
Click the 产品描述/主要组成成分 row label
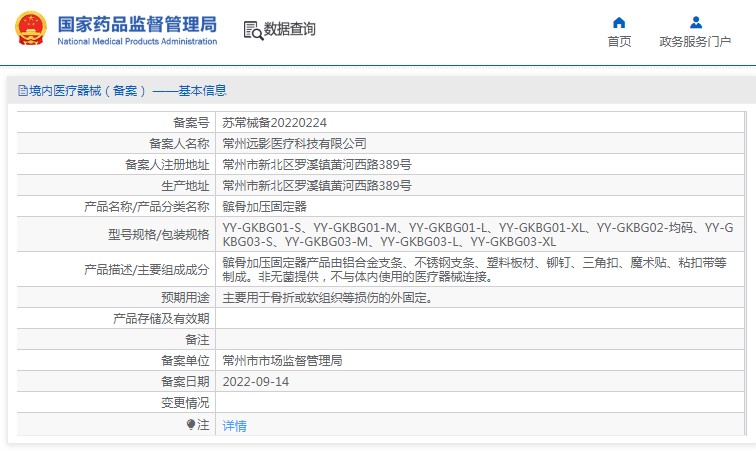(147, 270)
